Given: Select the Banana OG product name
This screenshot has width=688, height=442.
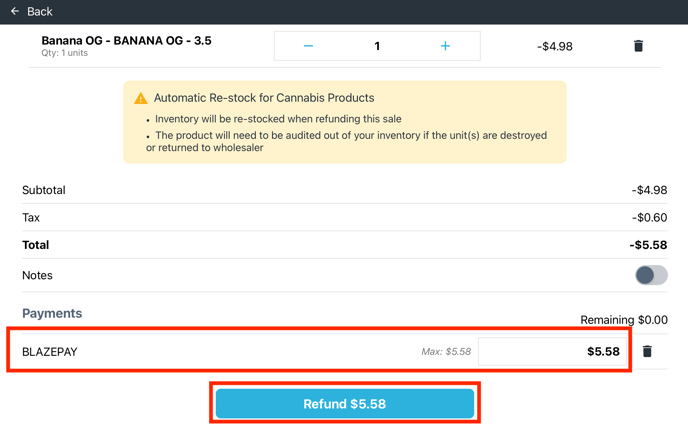Looking at the screenshot, I should (x=126, y=41).
